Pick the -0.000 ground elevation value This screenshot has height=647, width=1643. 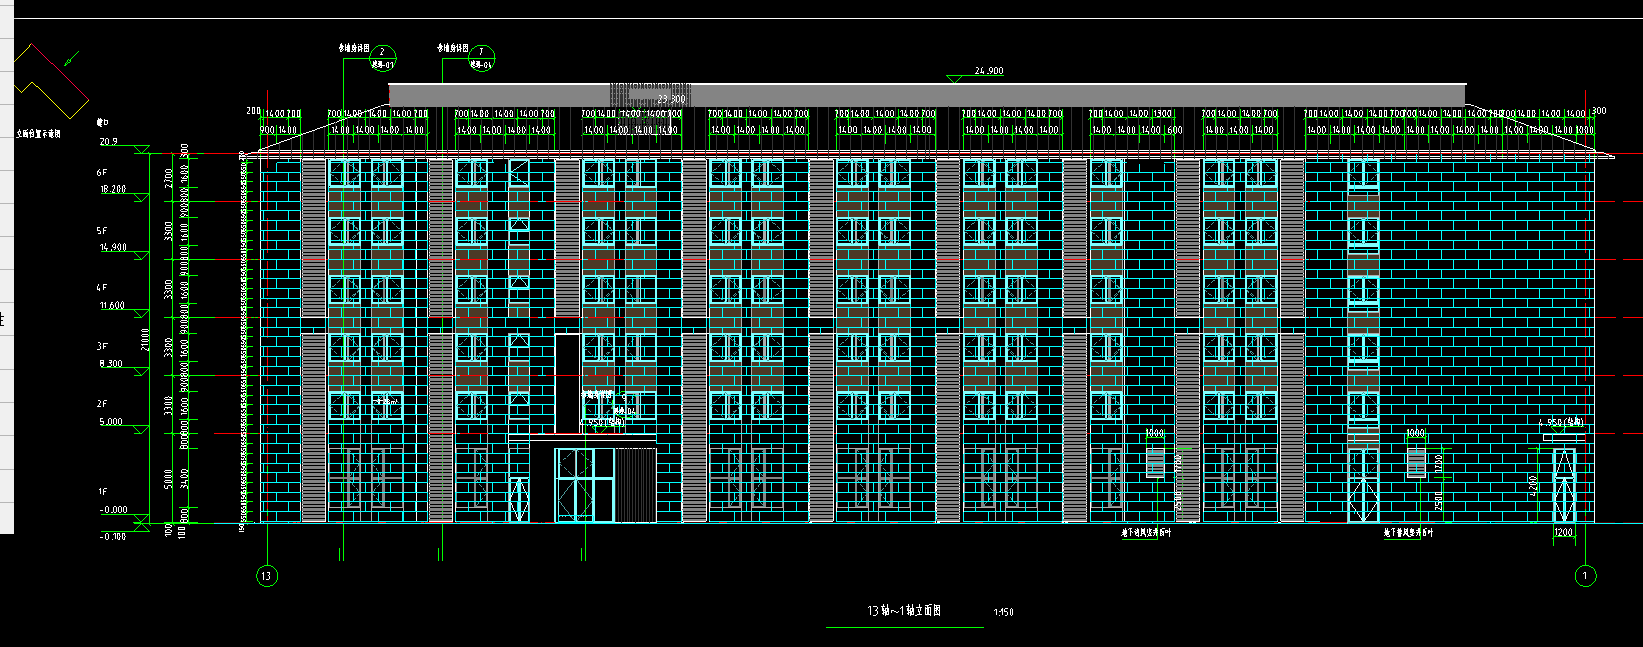(113, 510)
